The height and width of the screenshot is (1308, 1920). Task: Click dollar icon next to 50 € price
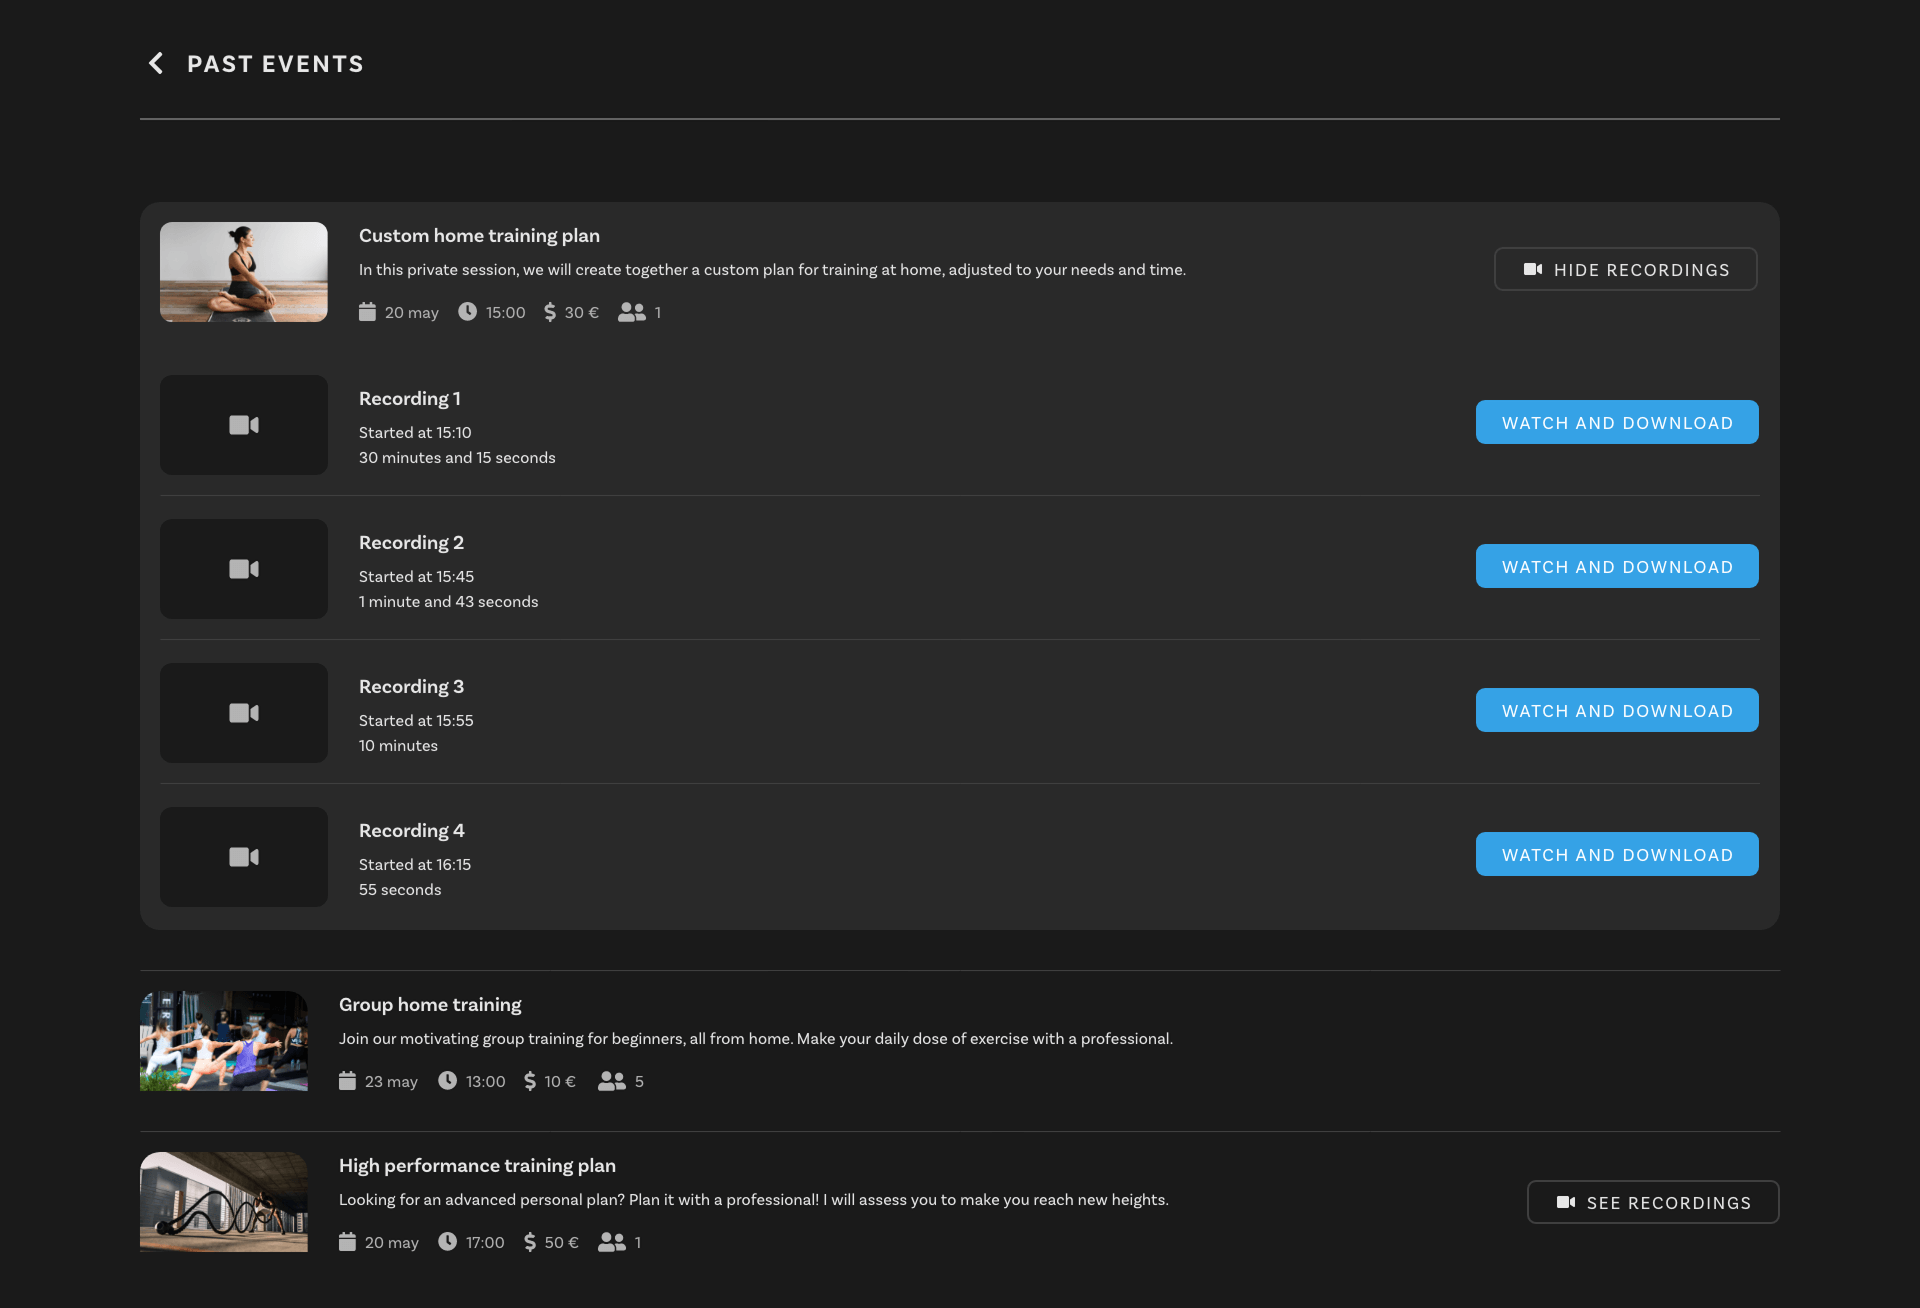[x=530, y=1242]
